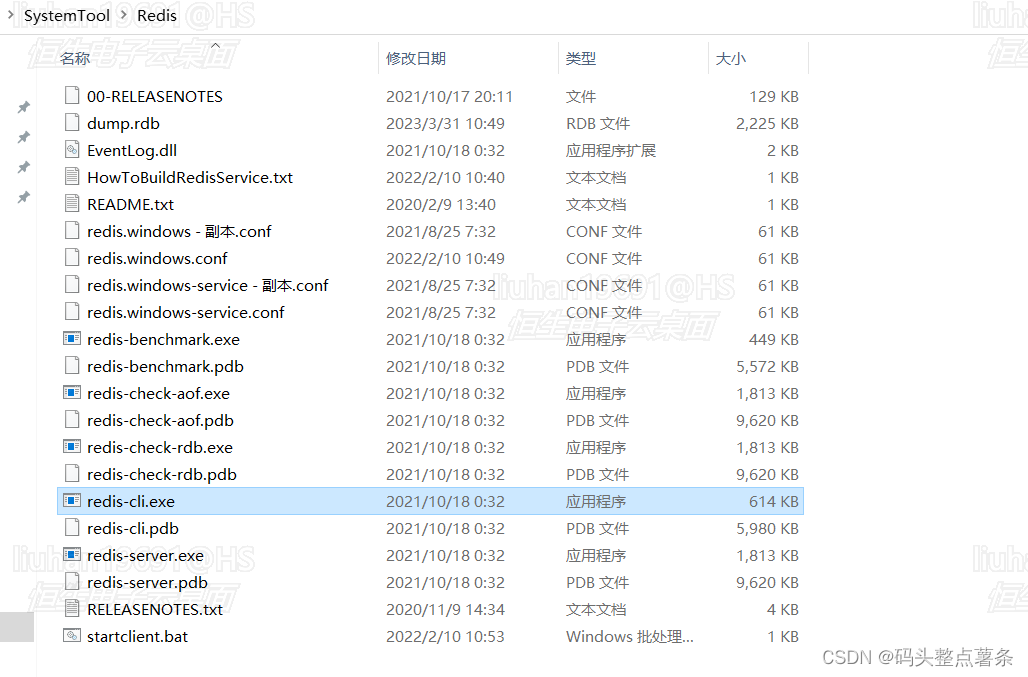The height and width of the screenshot is (677, 1028).
Task: Click the redis-check-aof.exe application icon
Action: coord(70,393)
